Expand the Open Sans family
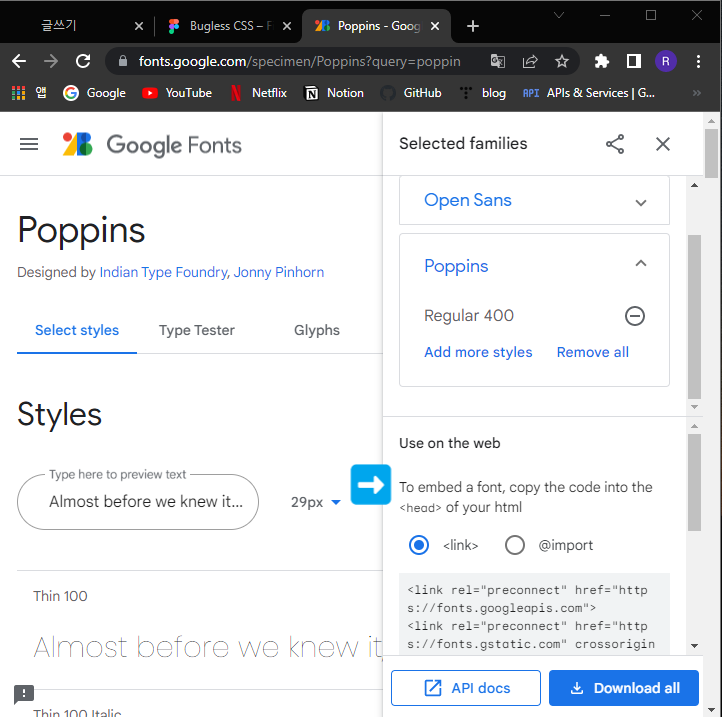 click(640, 203)
